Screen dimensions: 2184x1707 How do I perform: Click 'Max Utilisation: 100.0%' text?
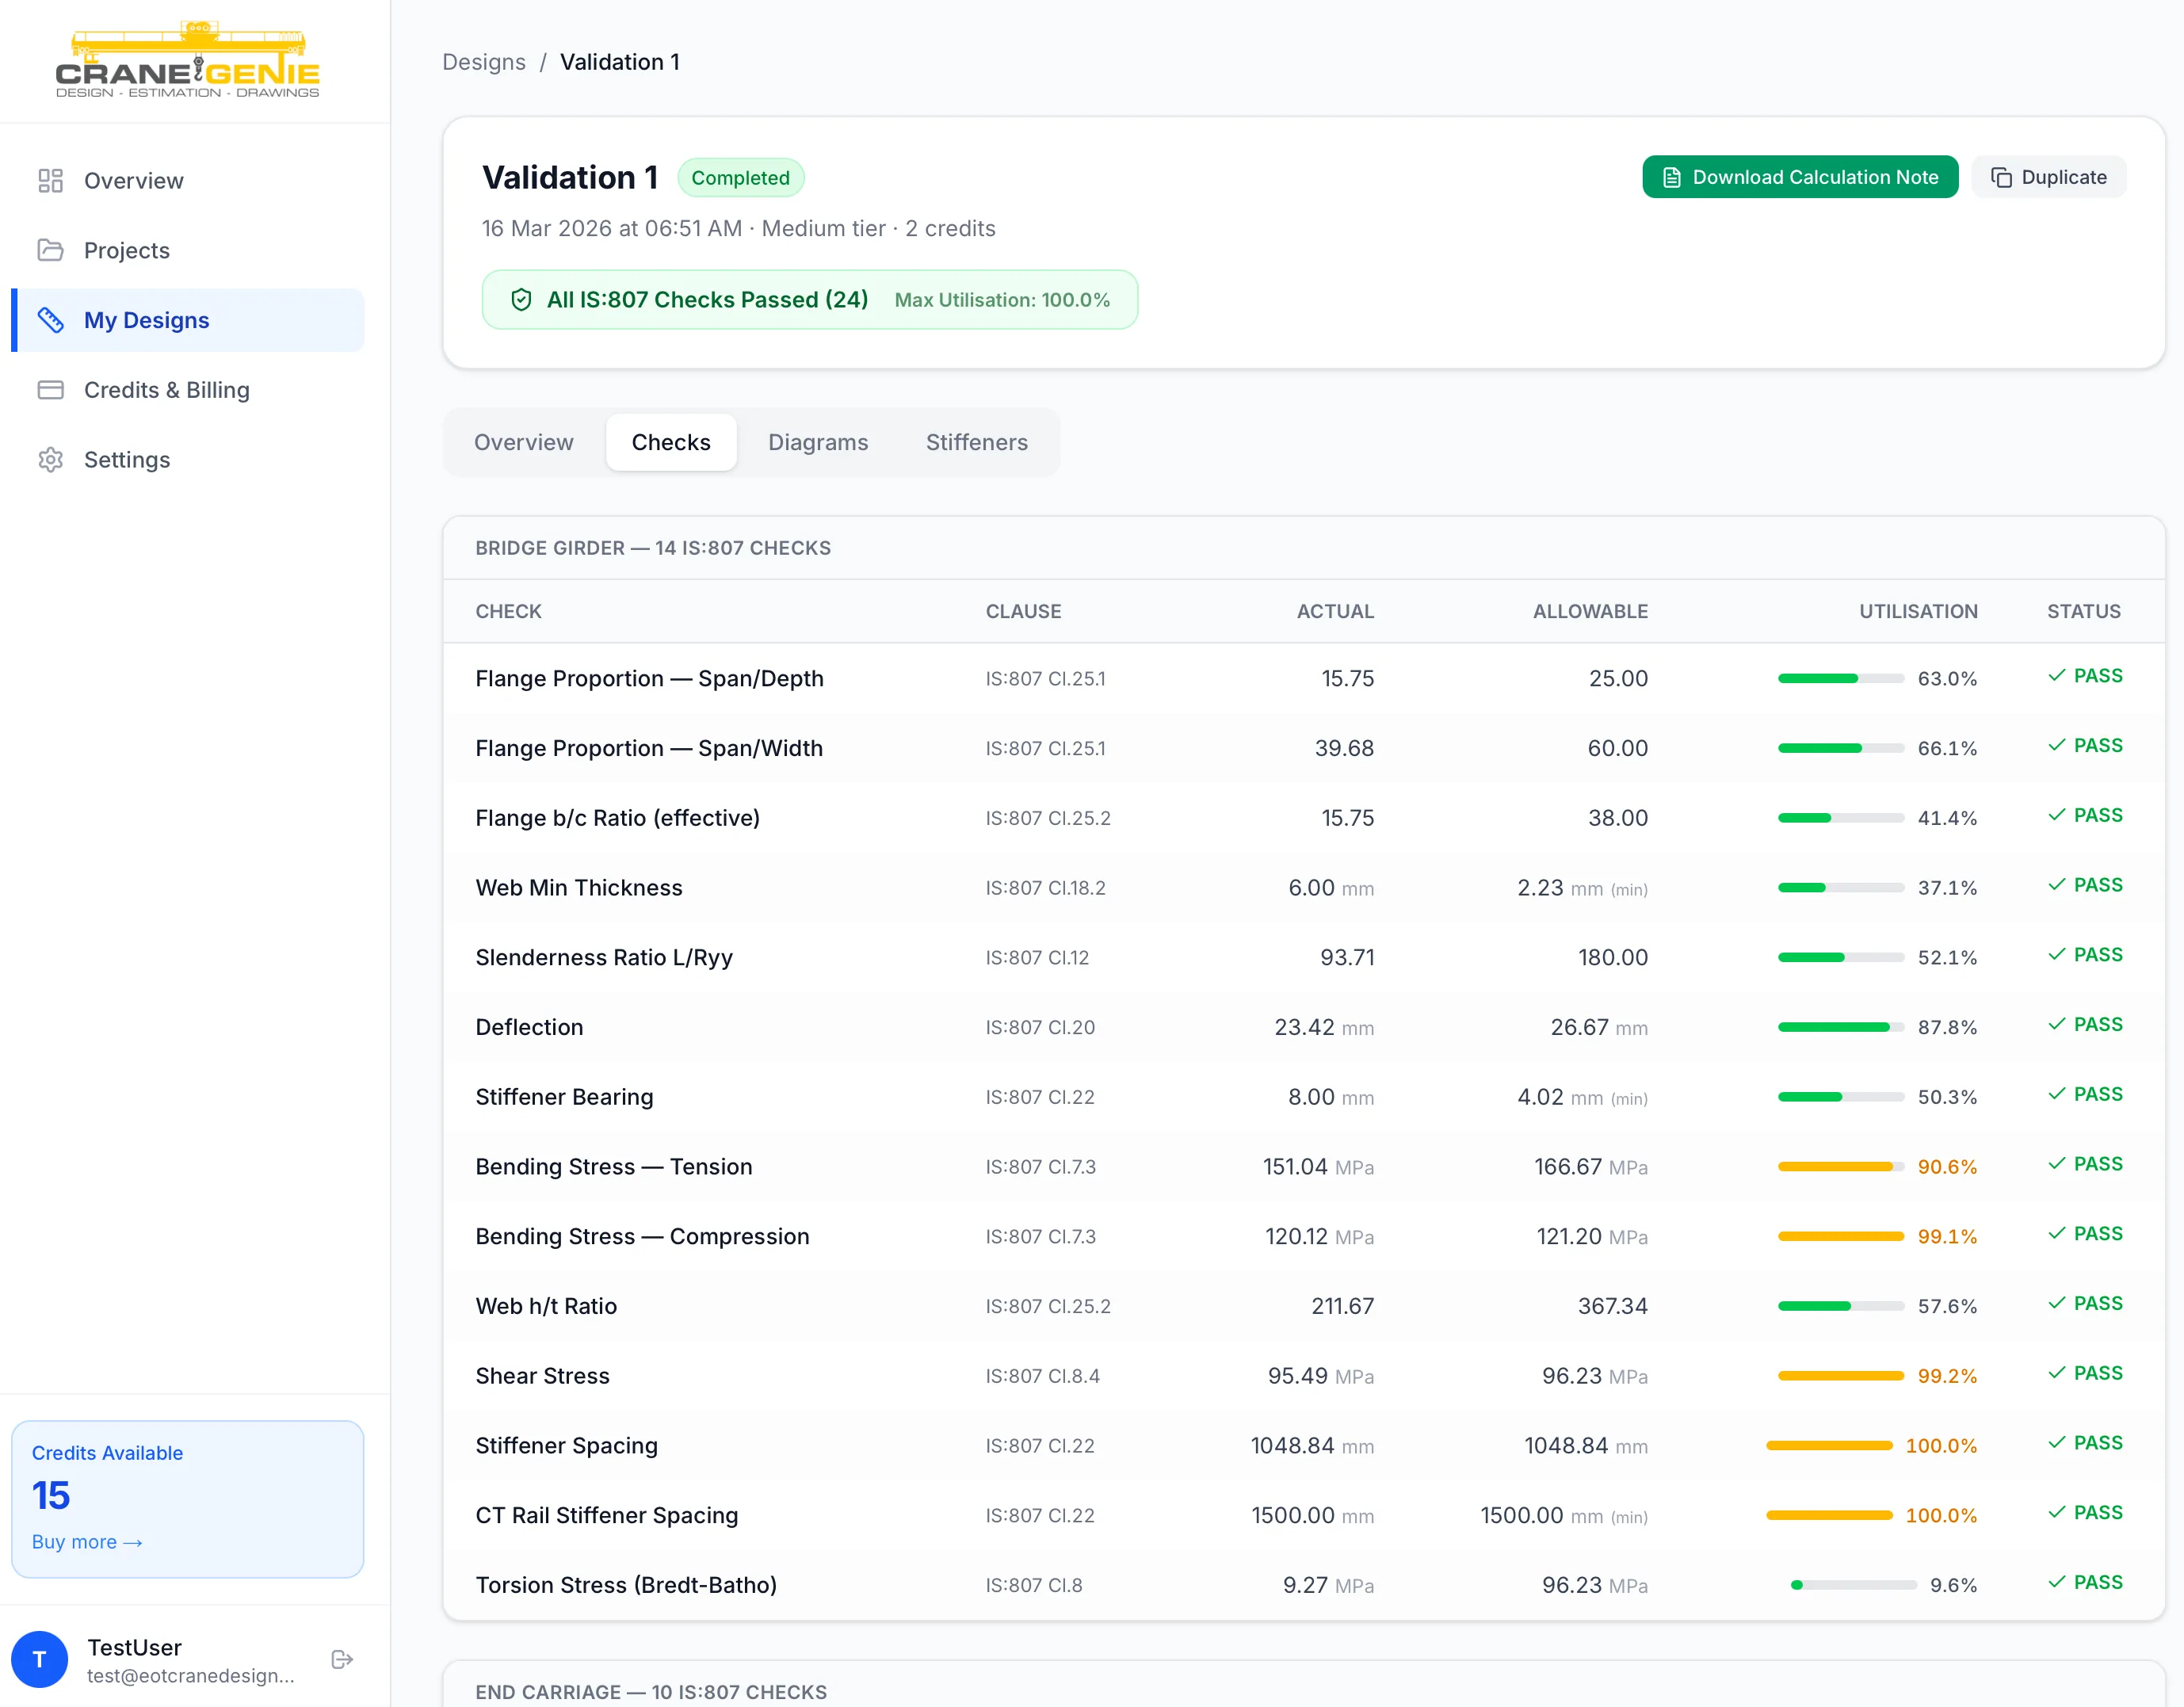[x=1002, y=300]
